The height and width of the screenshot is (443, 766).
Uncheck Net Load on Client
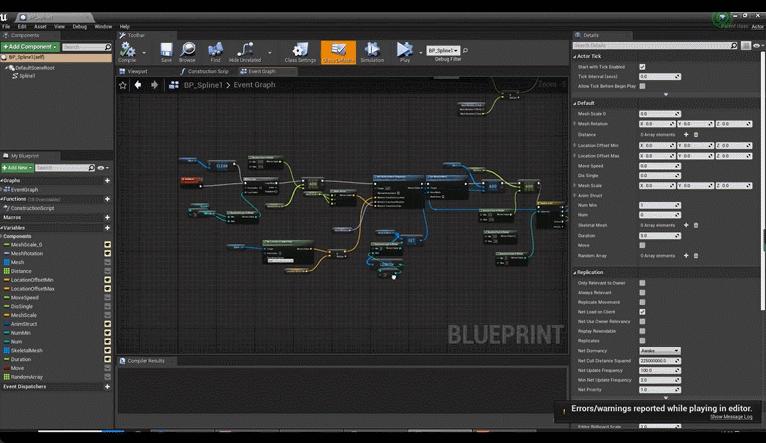[642, 312]
